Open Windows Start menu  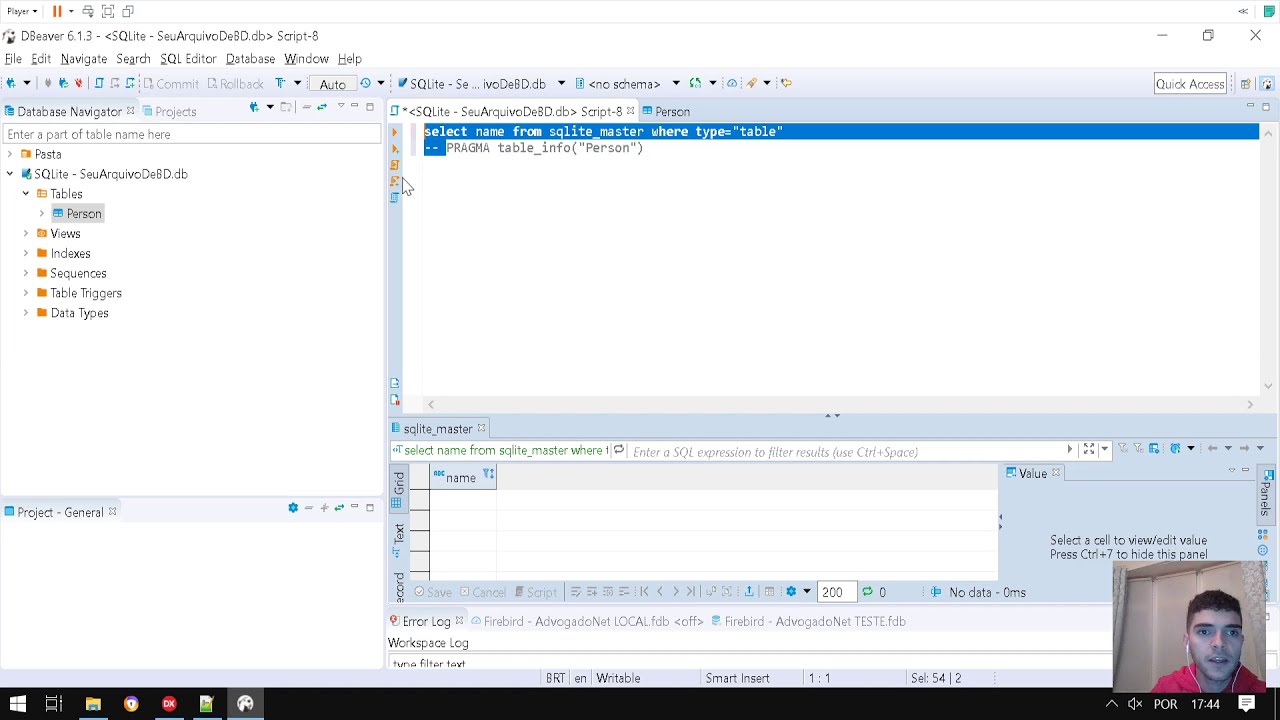17,704
